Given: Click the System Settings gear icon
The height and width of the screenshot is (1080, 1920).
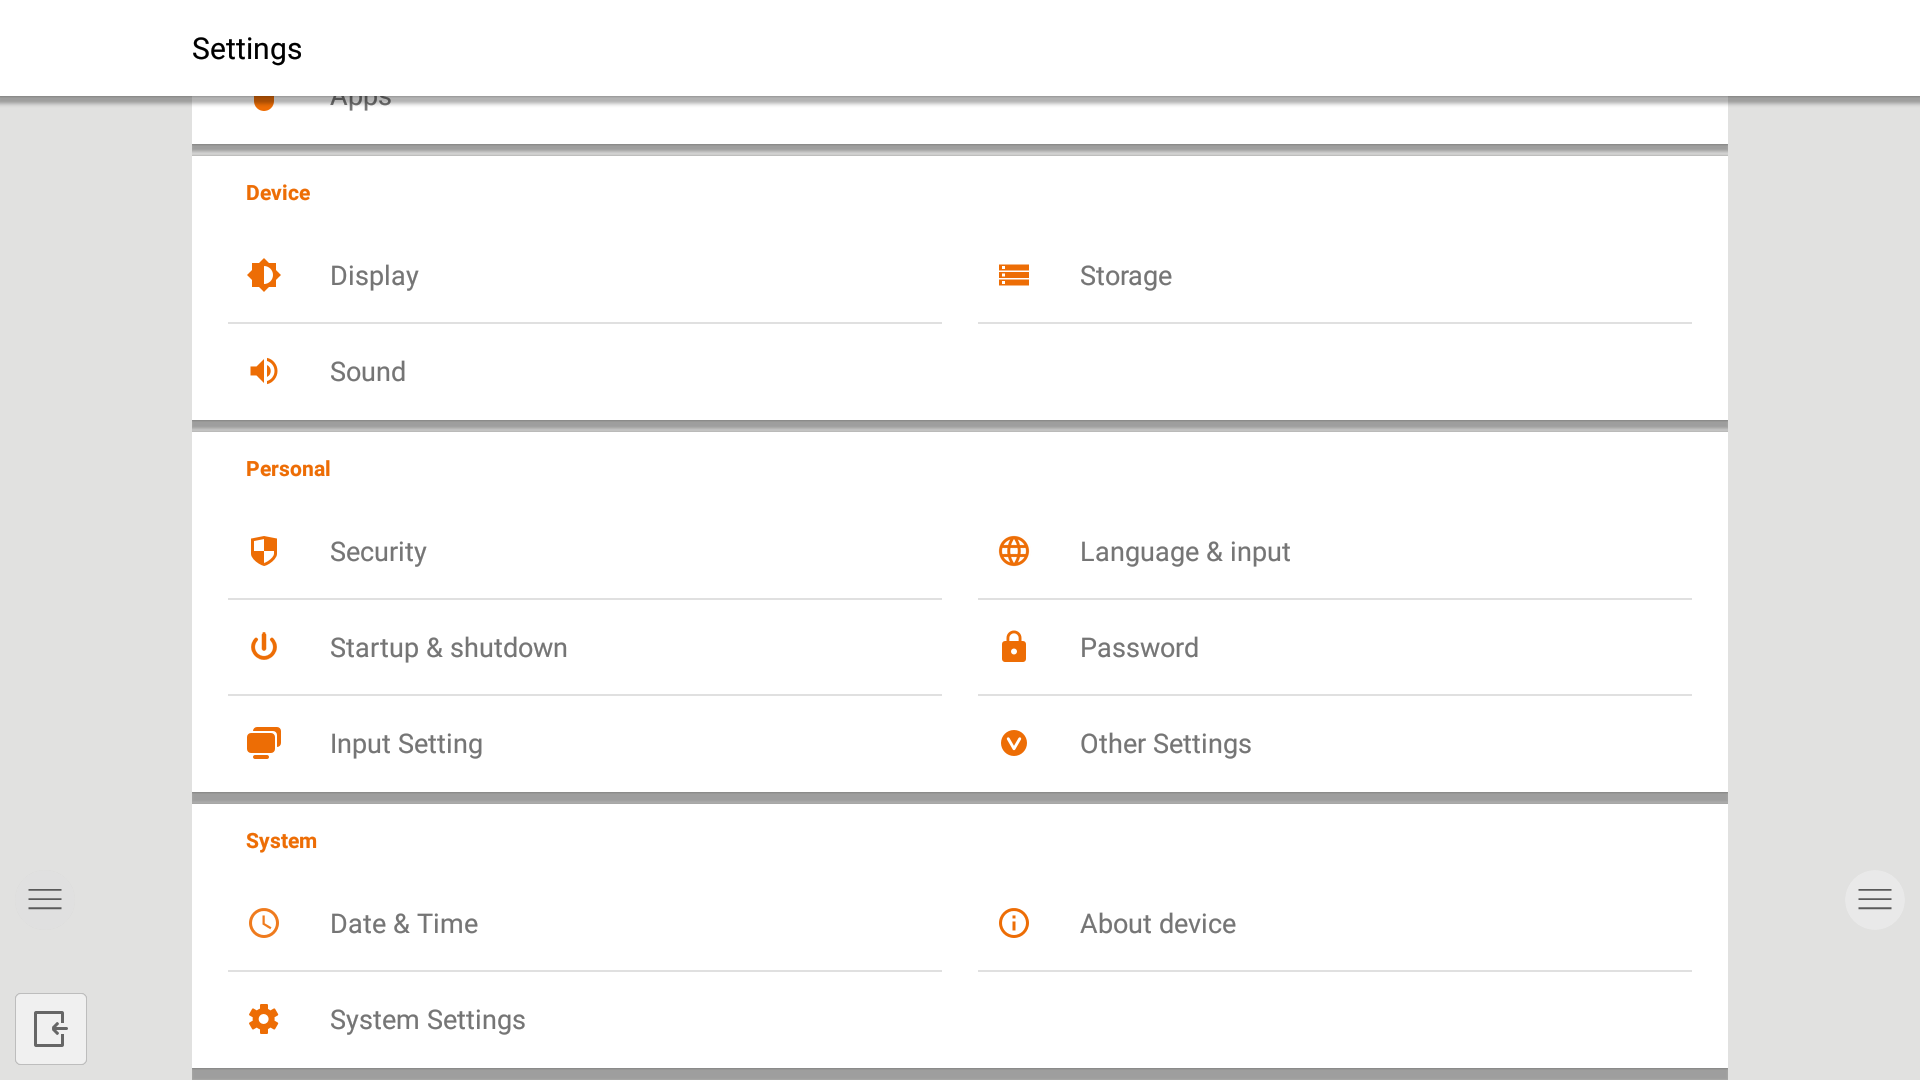Looking at the screenshot, I should [264, 1019].
